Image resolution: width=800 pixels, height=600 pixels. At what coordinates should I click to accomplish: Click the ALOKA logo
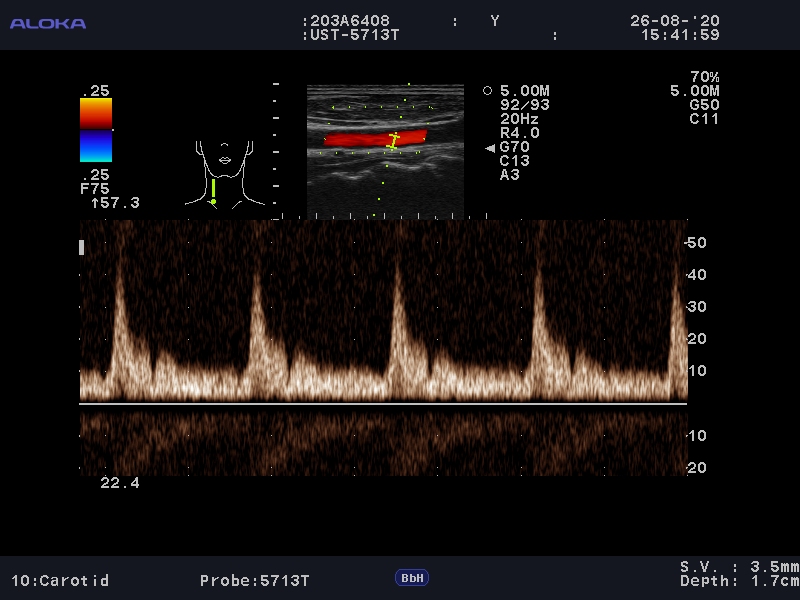click(x=47, y=23)
